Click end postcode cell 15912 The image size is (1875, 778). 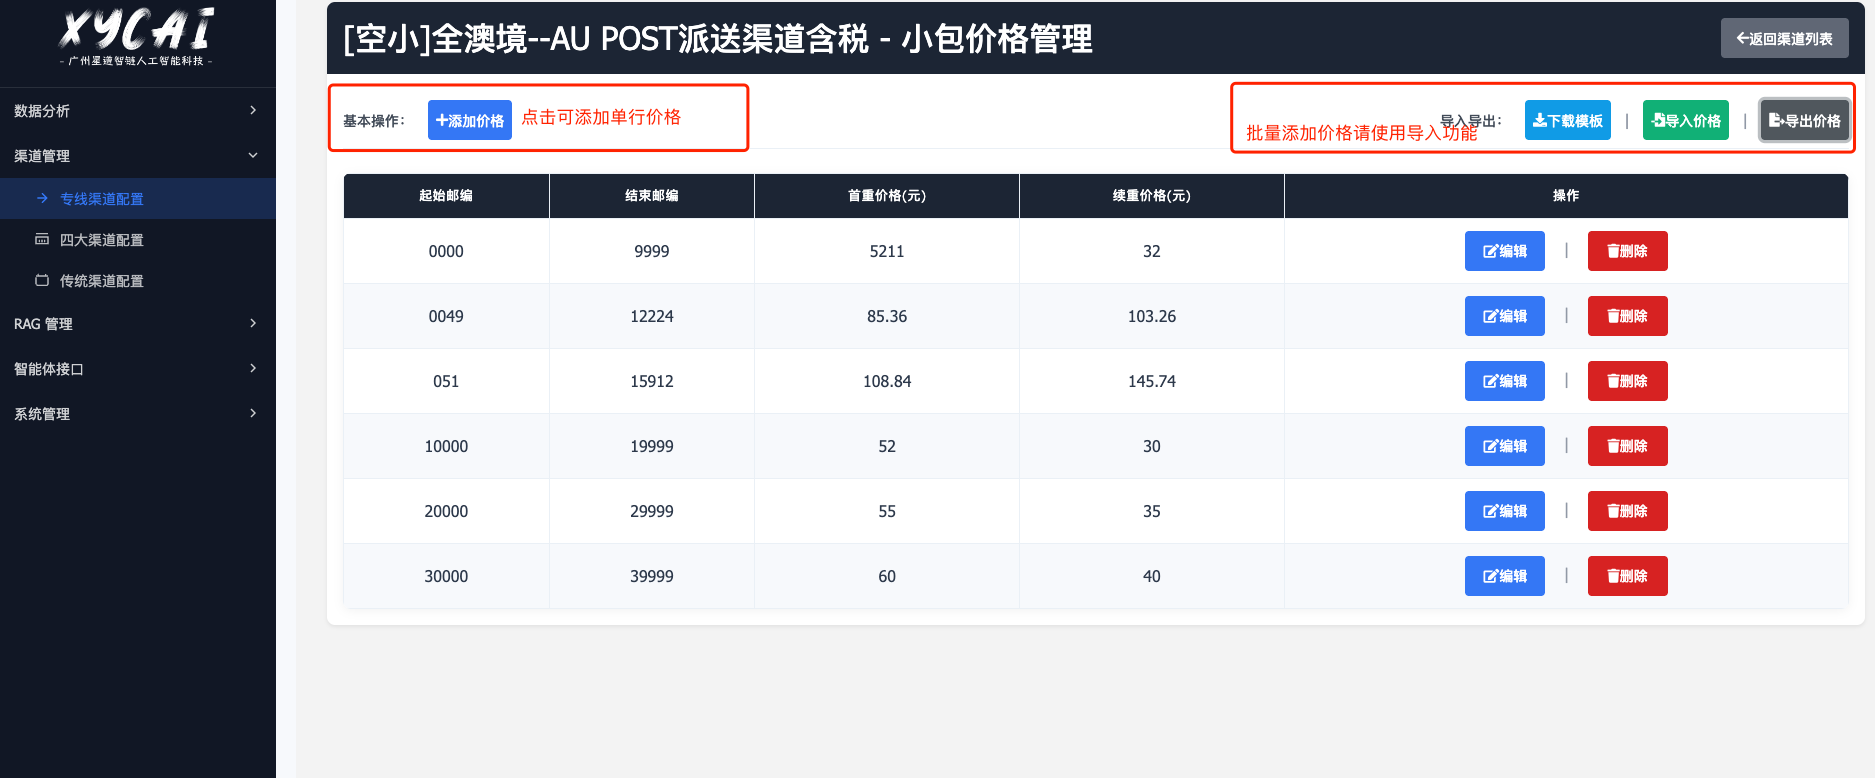(x=652, y=381)
